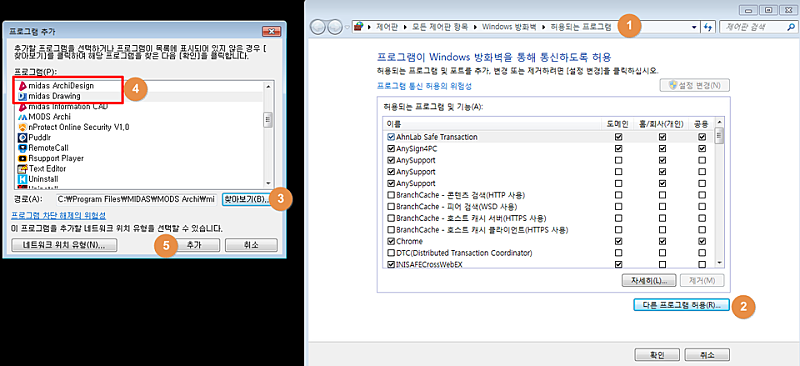Select the Rsupport Player icon

tap(22, 158)
